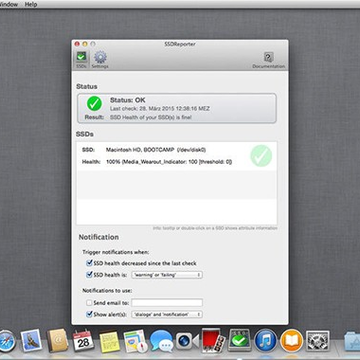Toggle the 'Show alert(s):' checkbox
This screenshot has width=360, height=360.
(89, 314)
